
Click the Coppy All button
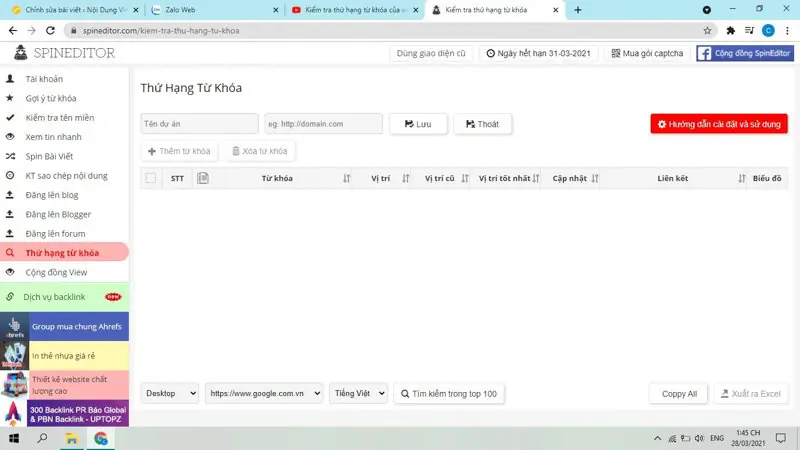coord(679,394)
